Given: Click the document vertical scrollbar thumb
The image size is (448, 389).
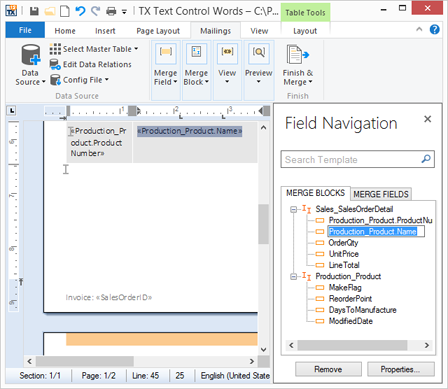Looking at the screenshot, I should point(263,224).
